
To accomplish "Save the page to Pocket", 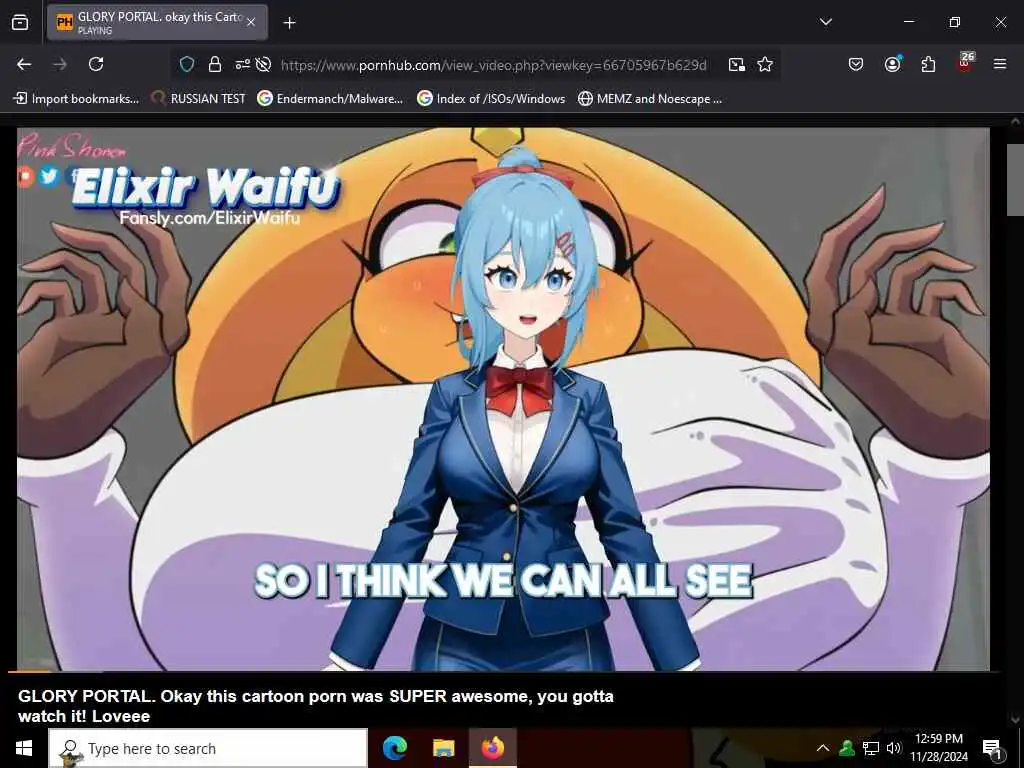I will 856,64.
